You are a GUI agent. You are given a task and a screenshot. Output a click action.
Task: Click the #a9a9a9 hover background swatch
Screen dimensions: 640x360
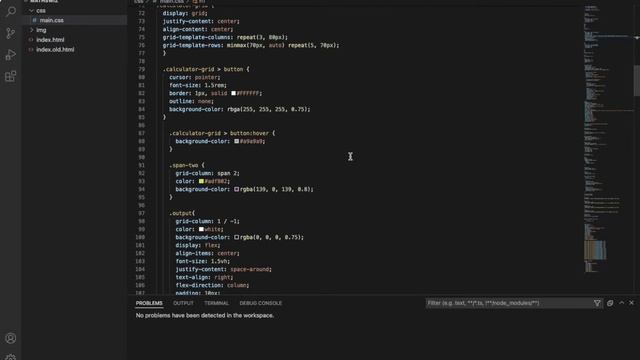(236, 141)
